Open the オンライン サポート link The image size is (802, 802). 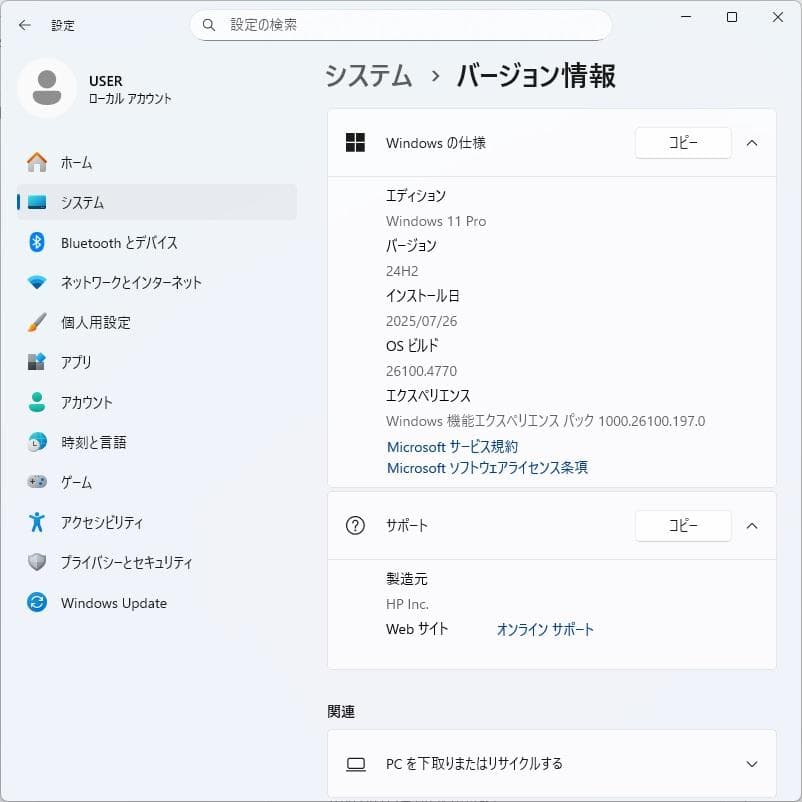[544, 630]
